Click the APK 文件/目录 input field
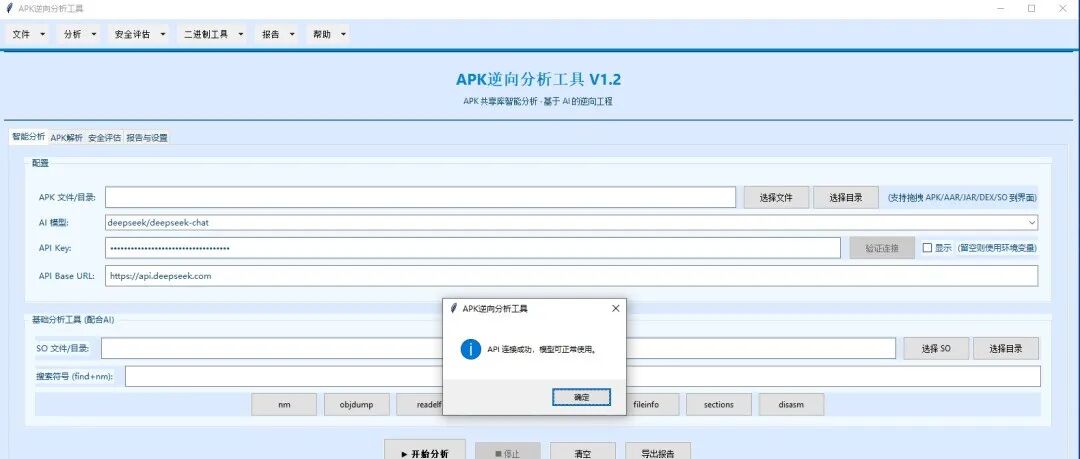The width and height of the screenshot is (1080, 459). click(420, 197)
